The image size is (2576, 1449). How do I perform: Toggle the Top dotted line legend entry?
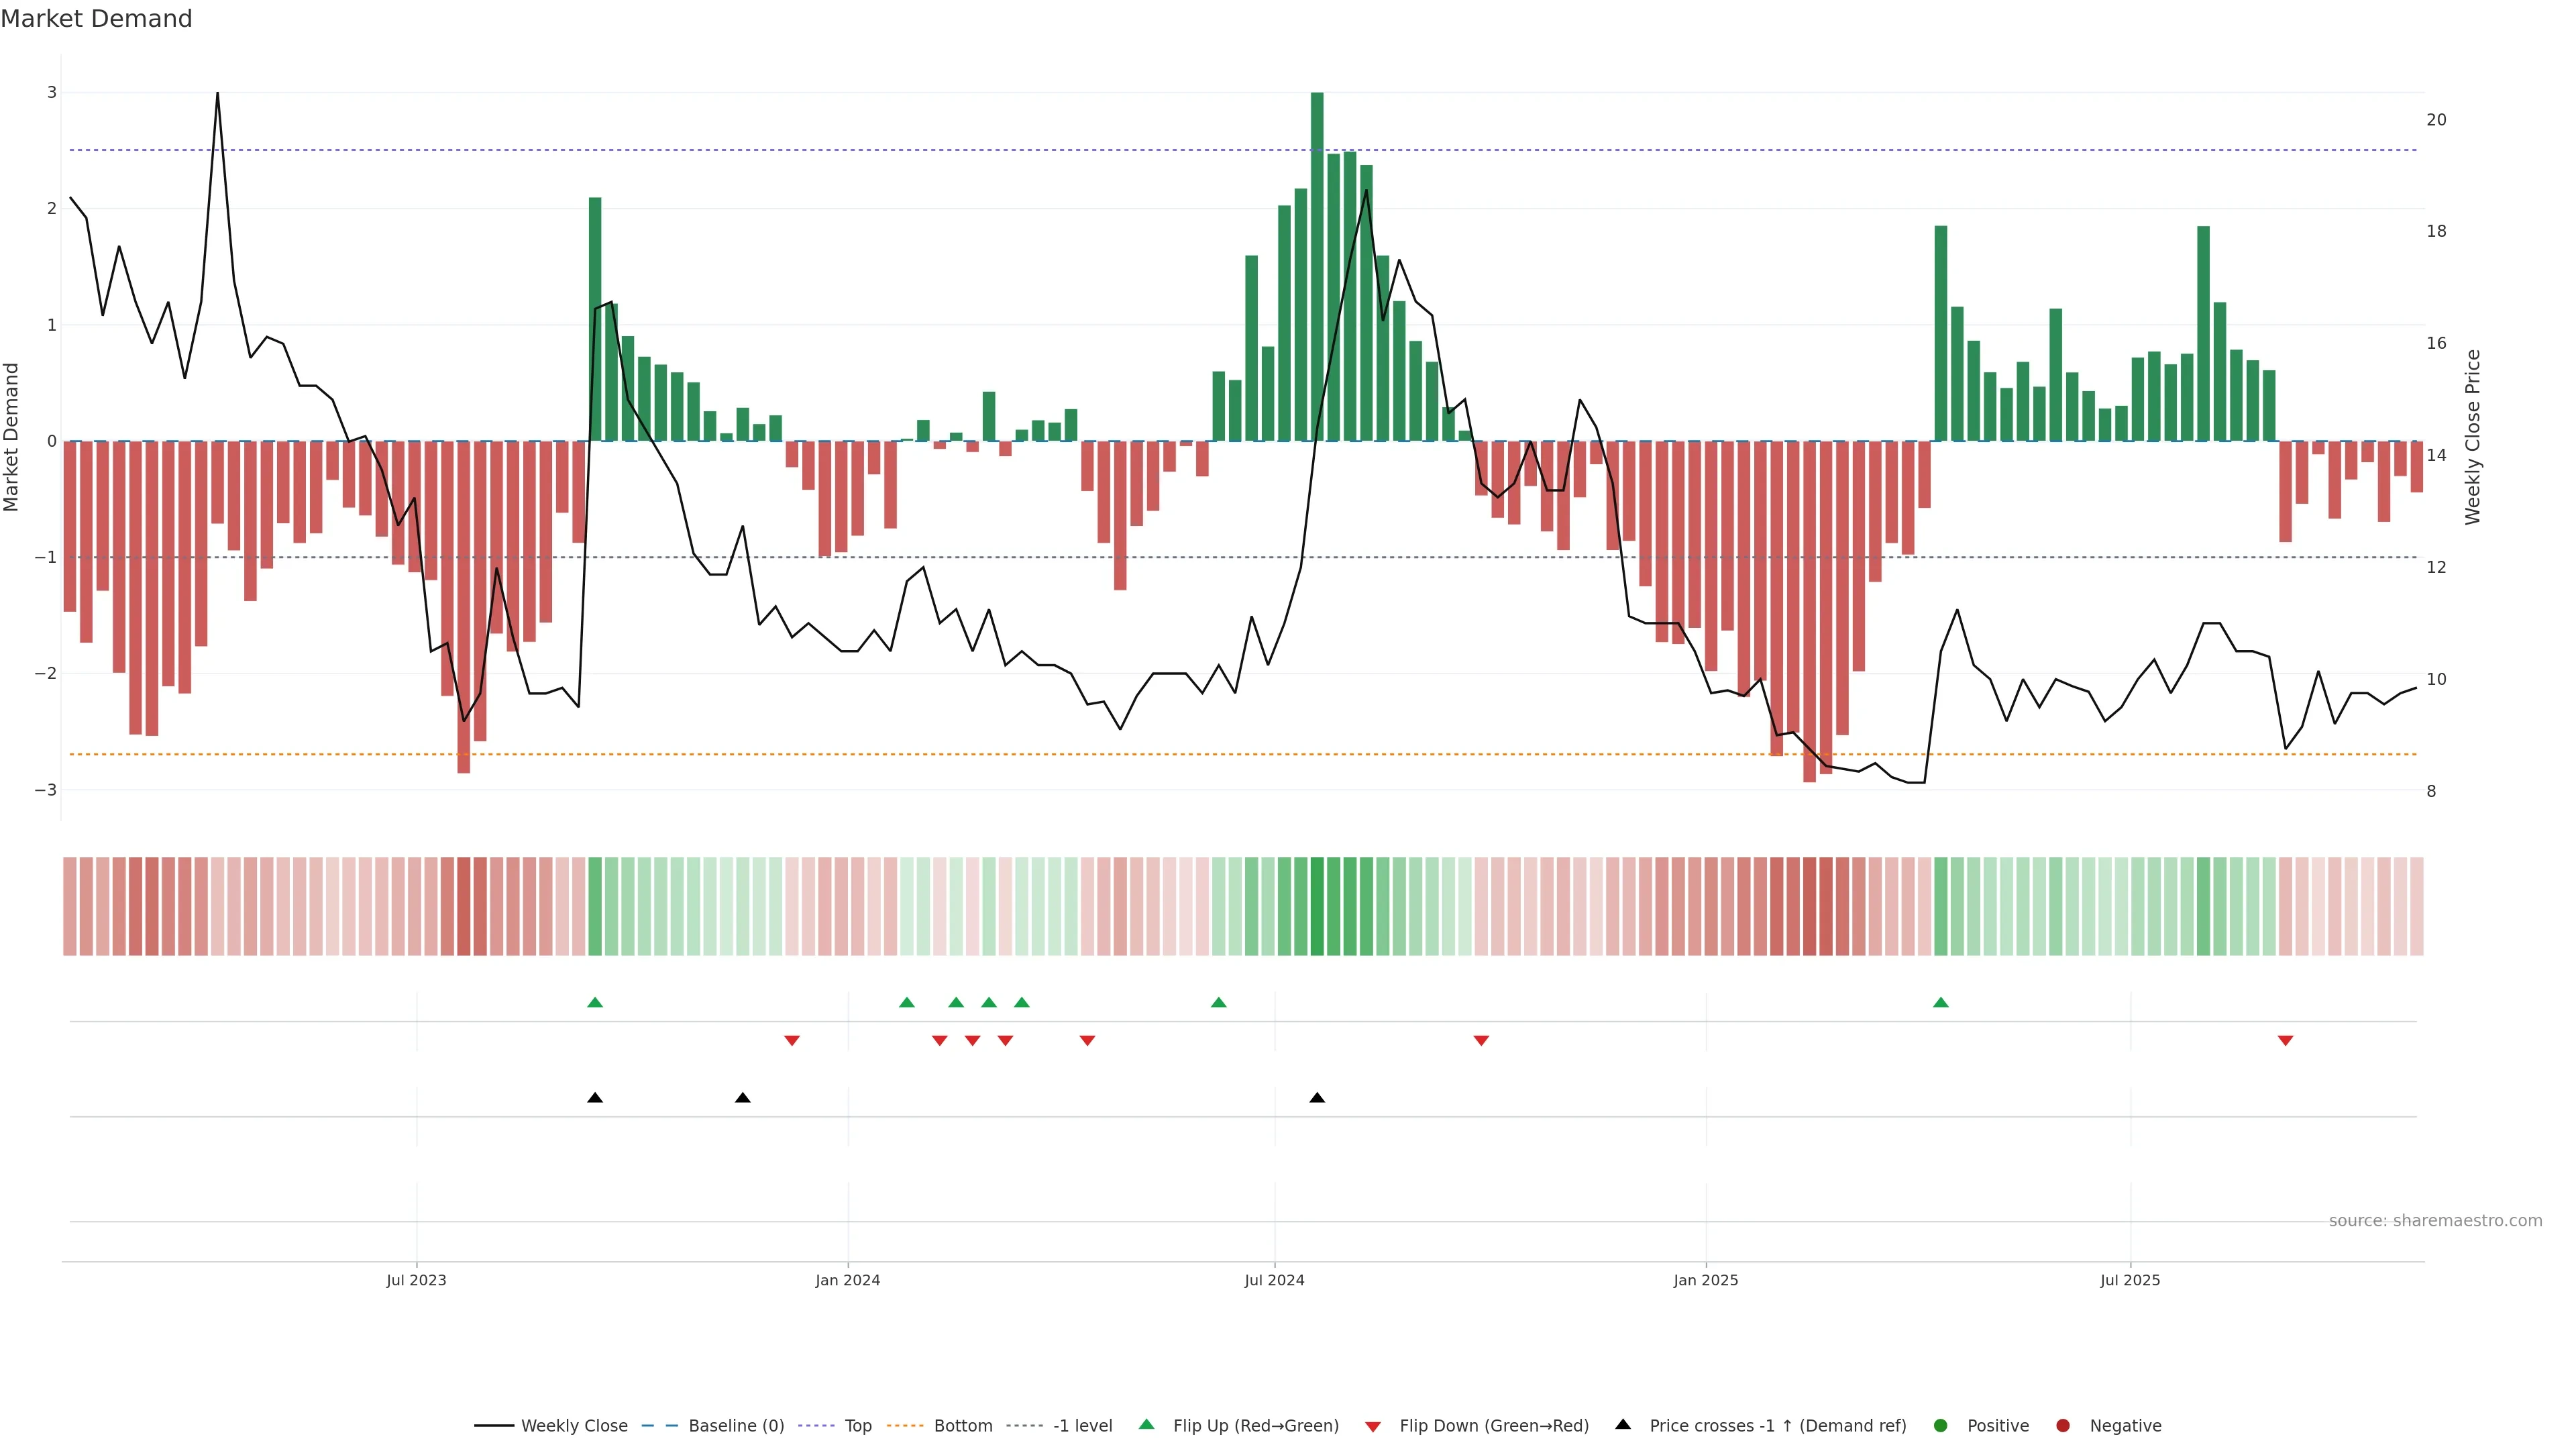coord(835,1425)
